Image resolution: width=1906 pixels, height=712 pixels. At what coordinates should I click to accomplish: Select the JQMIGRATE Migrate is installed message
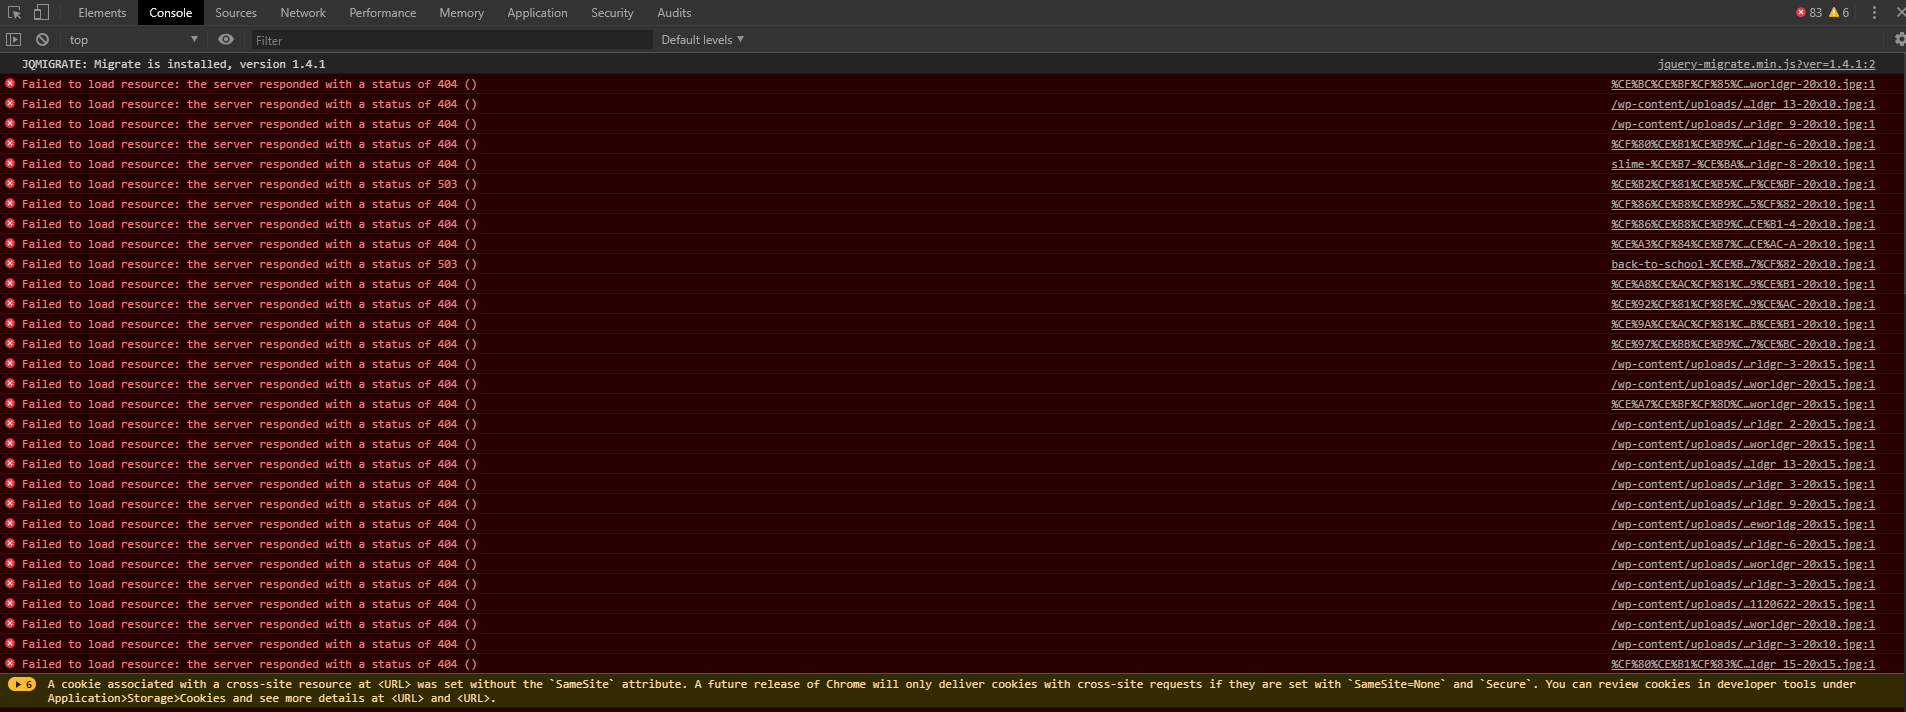coord(174,64)
